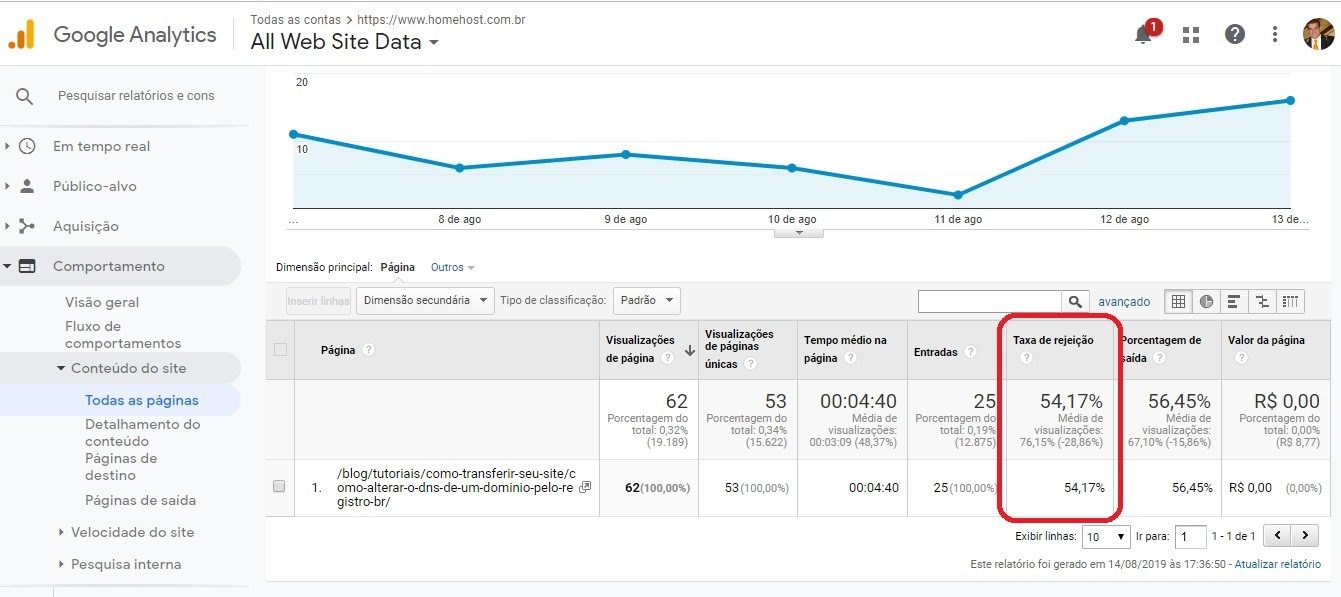Open the notifications bell
Screen dimensions: 1341x597
(x=1144, y=34)
